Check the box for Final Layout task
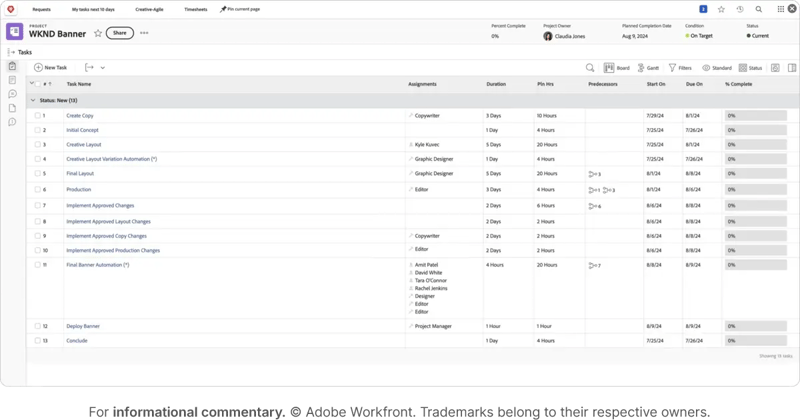 [x=37, y=174]
